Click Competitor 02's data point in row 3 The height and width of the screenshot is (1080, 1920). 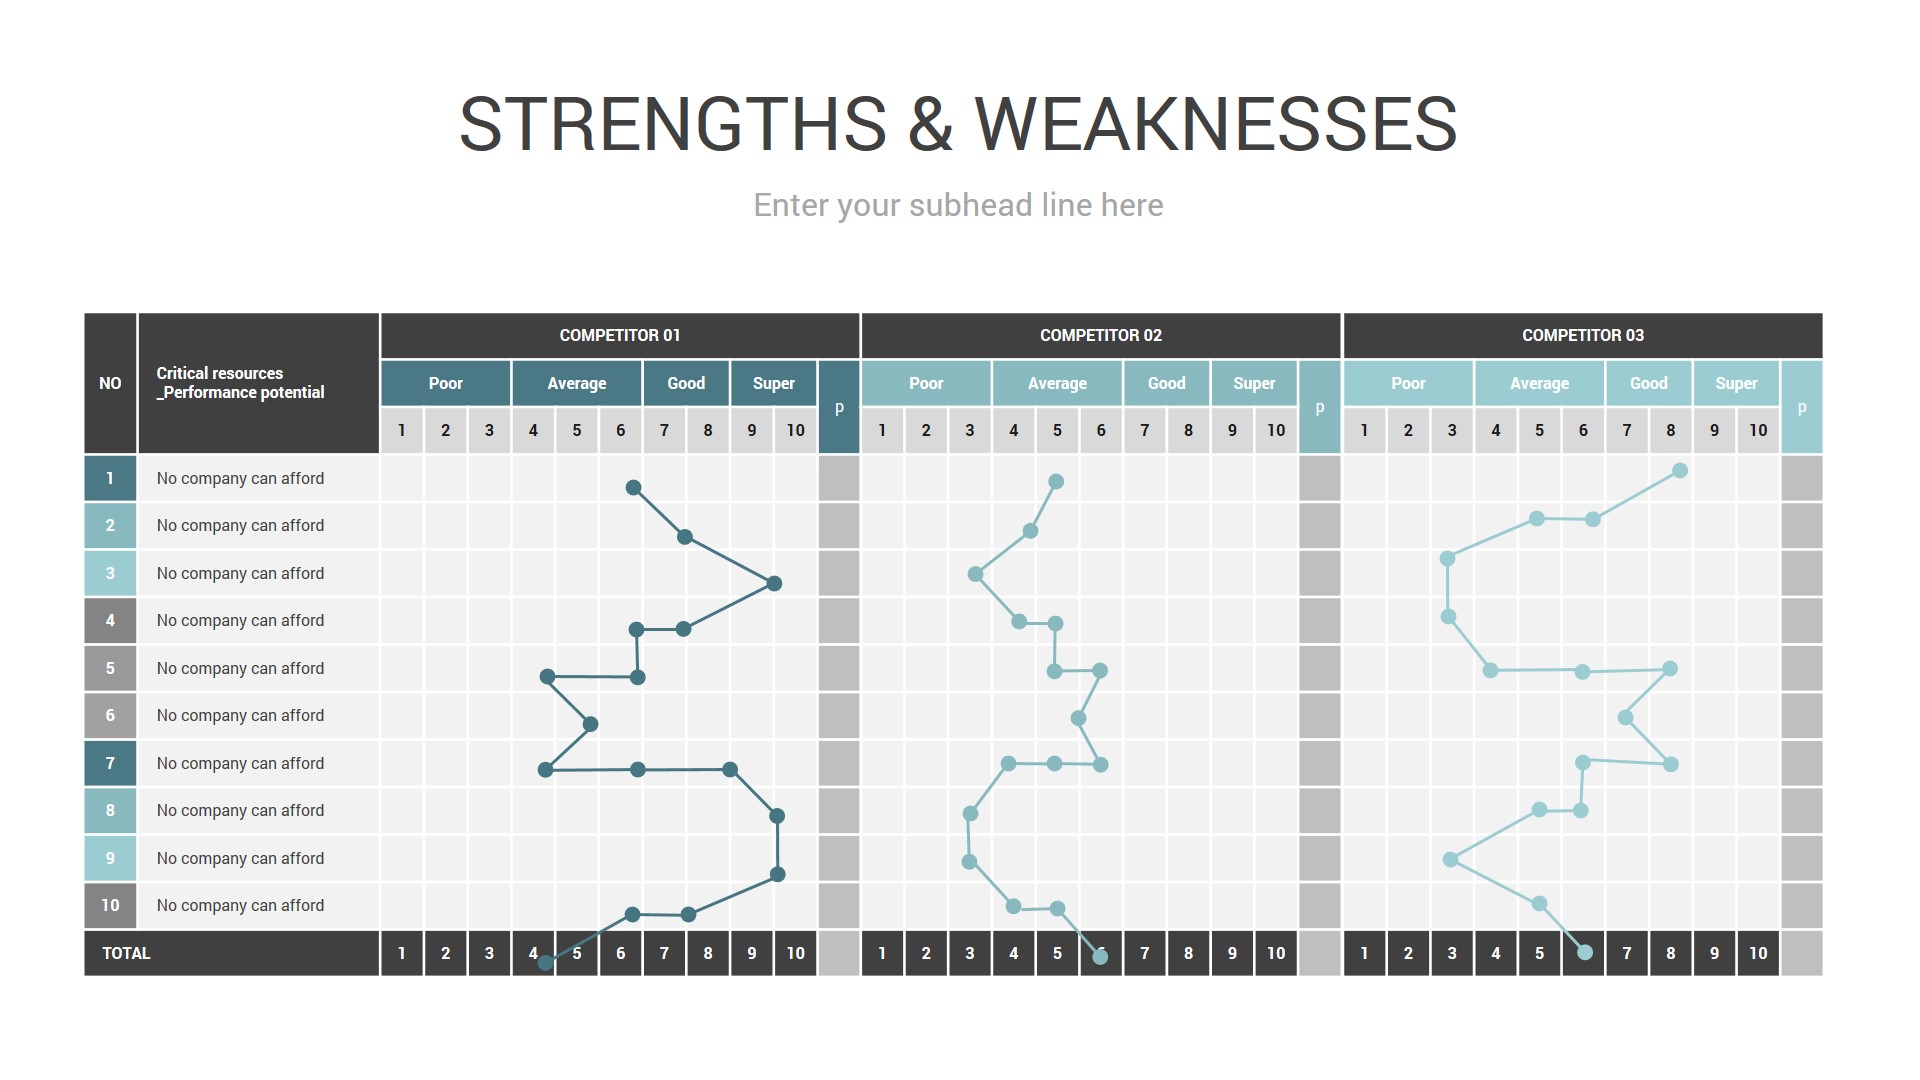[x=975, y=574]
